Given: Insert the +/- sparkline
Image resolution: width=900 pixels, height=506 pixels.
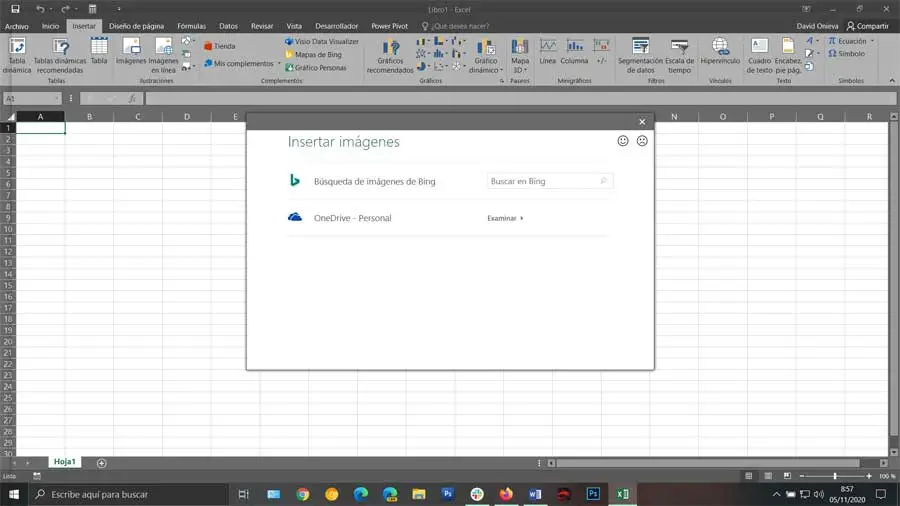Looking at the screenshot, I should point(601,51).
